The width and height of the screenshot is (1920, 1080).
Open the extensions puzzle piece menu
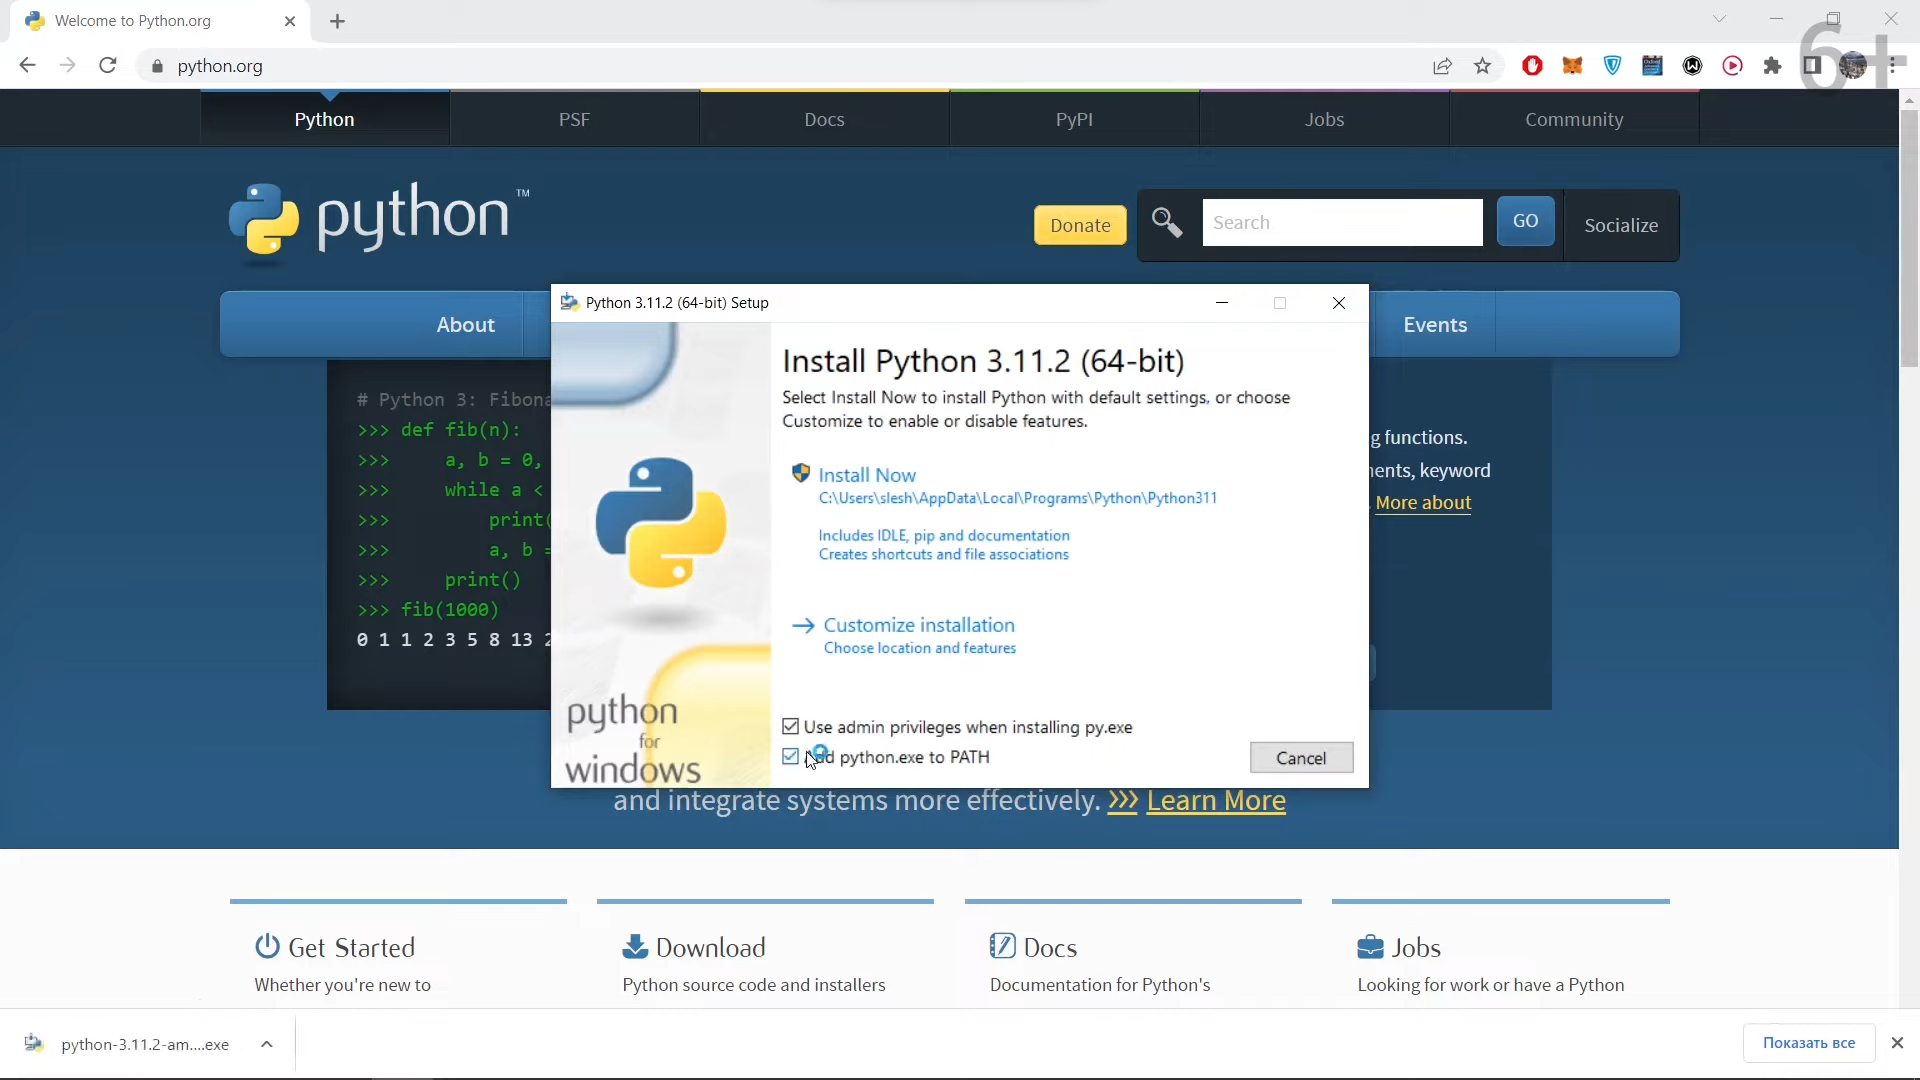coord(1773,66)
